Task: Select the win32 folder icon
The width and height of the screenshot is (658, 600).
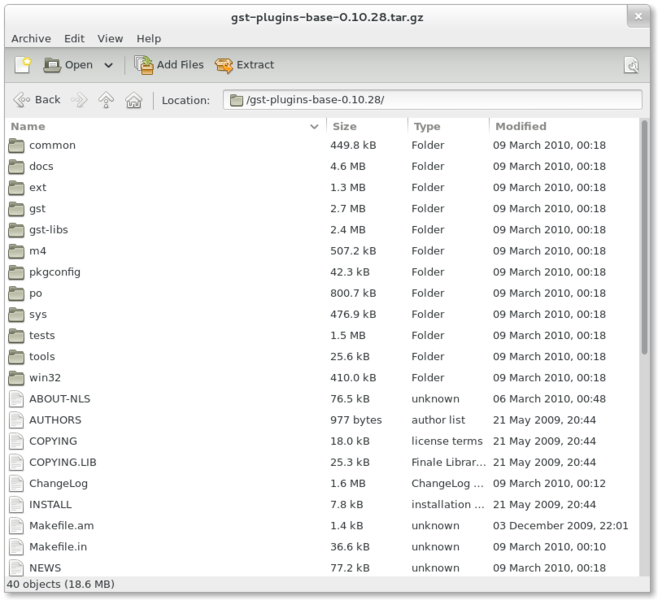Action: coord(16,378)
